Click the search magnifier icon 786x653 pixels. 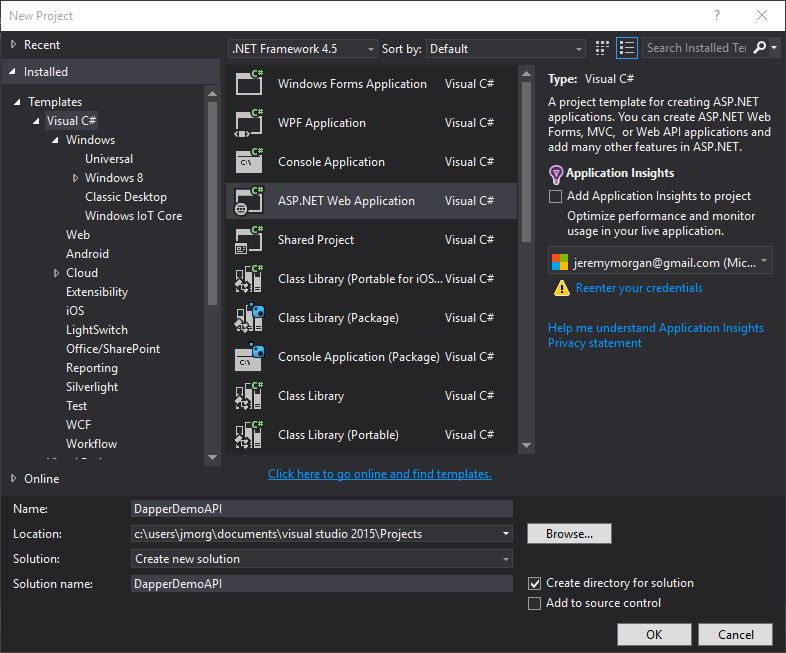(760, 48)
